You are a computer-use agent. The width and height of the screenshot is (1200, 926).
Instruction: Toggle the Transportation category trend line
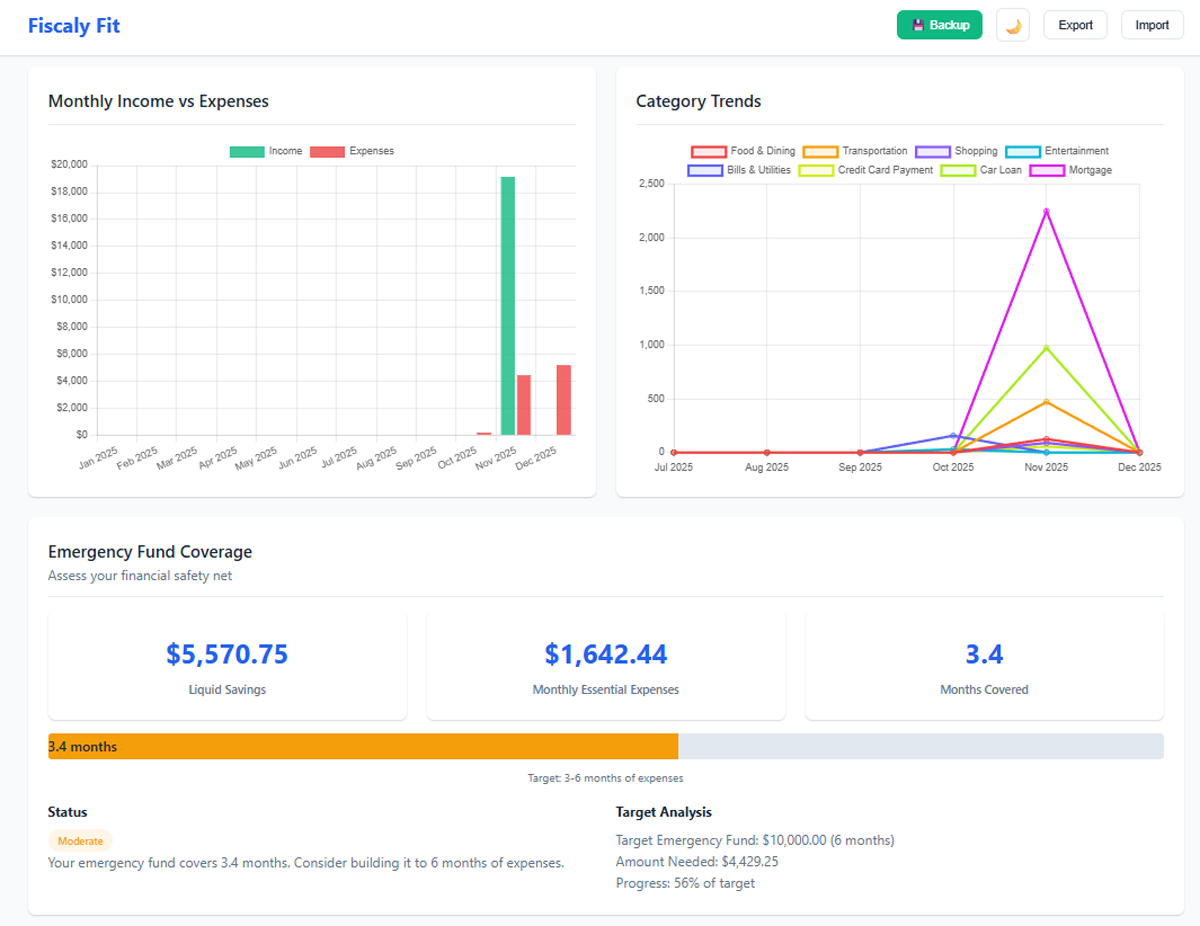click(860, 151)
